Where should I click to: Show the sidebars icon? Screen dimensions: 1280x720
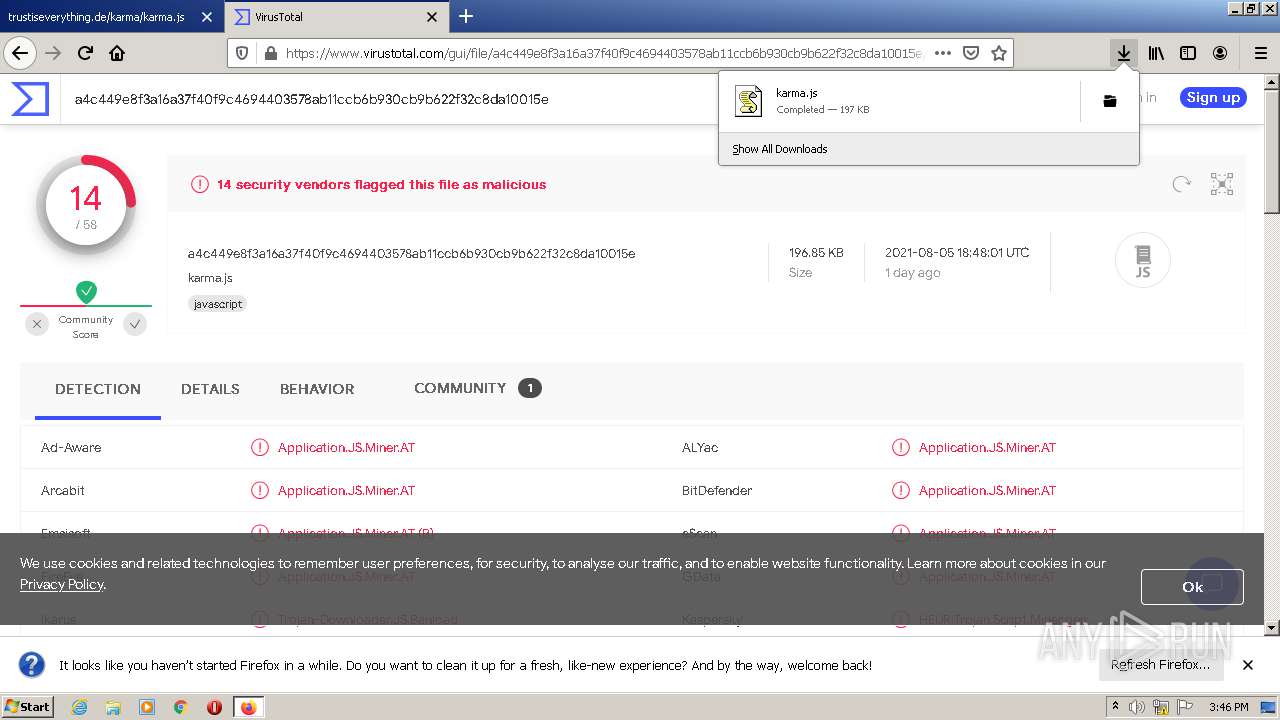coord(1188,53)
